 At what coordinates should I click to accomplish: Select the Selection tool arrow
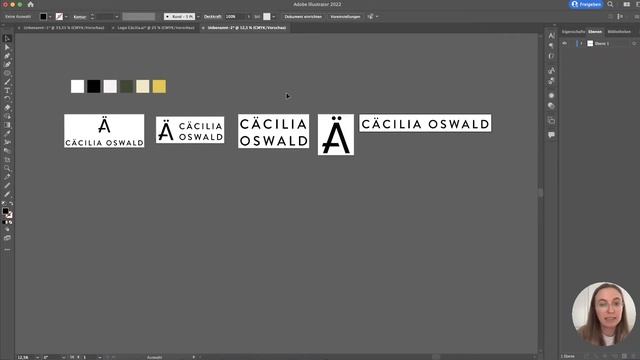pyautogui.click(x=7, y=38)
